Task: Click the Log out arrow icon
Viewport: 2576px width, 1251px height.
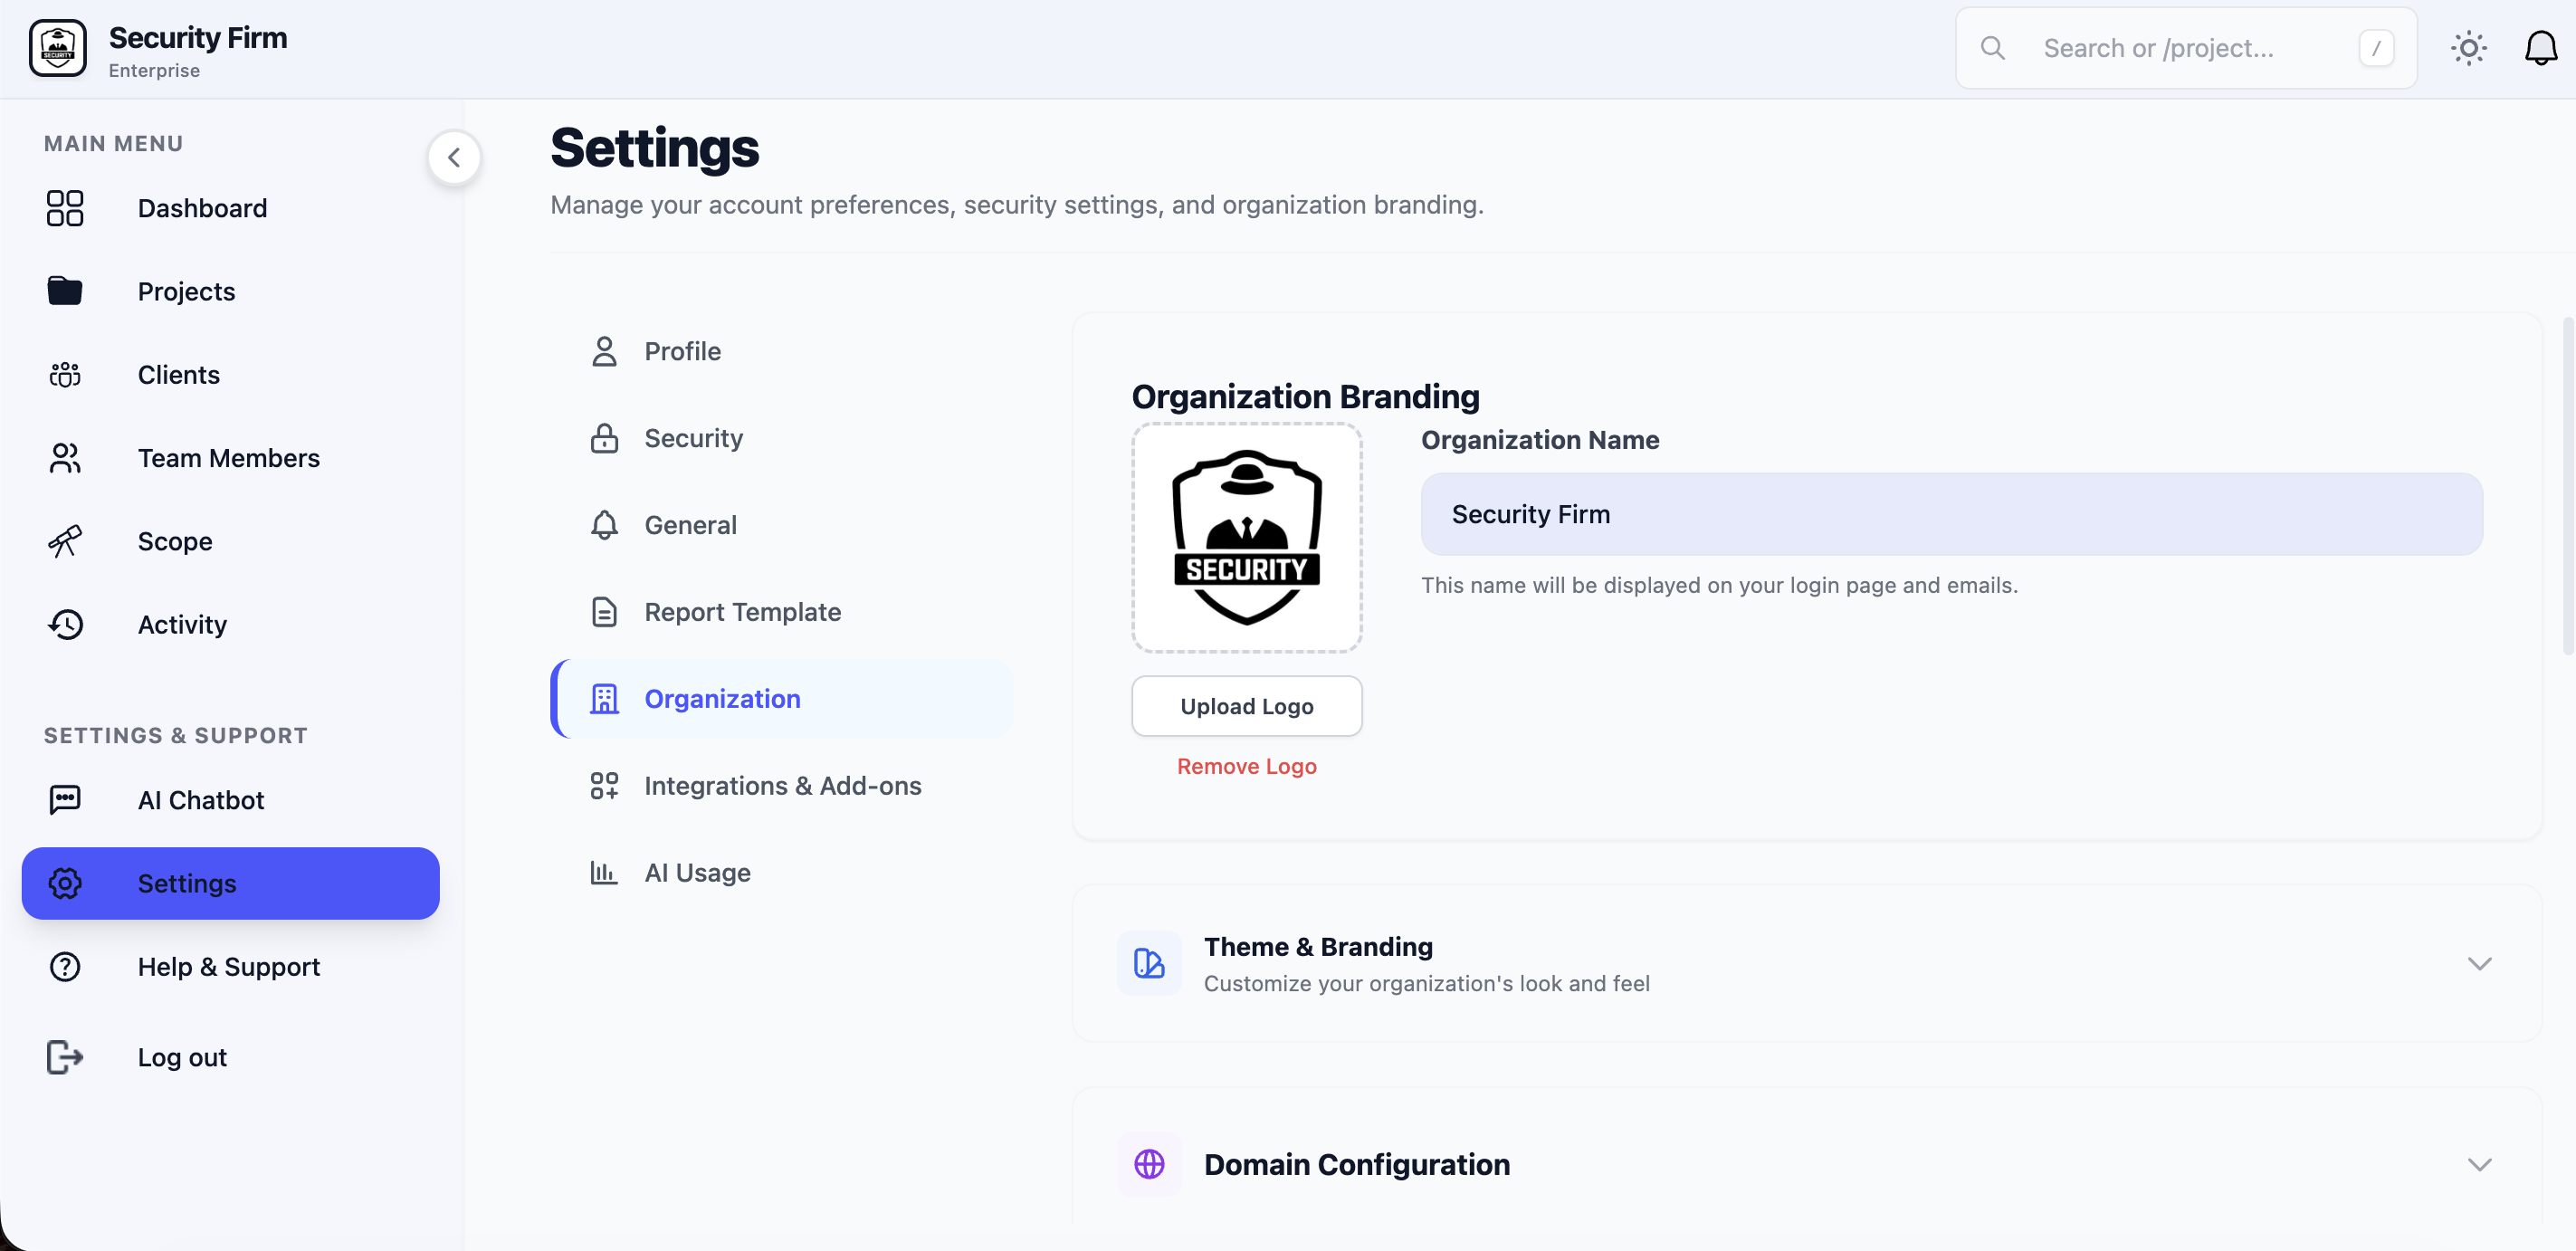Action: click(x=65, y=1057)
